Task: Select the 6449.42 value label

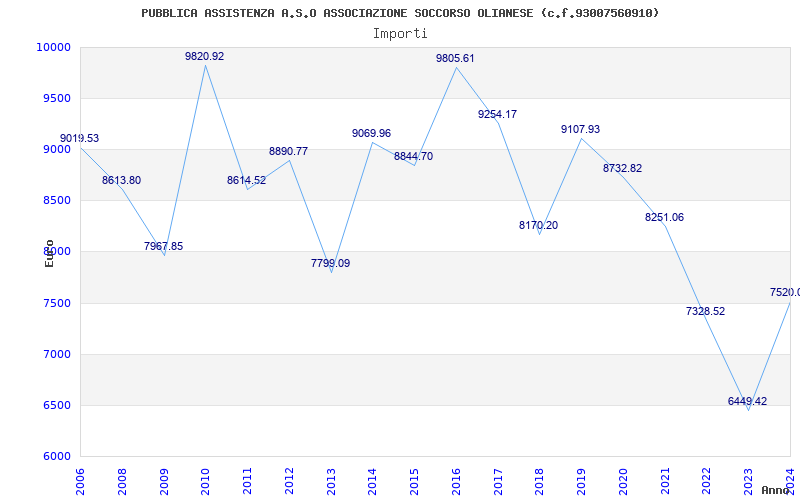Action: [x=747, y=402]
